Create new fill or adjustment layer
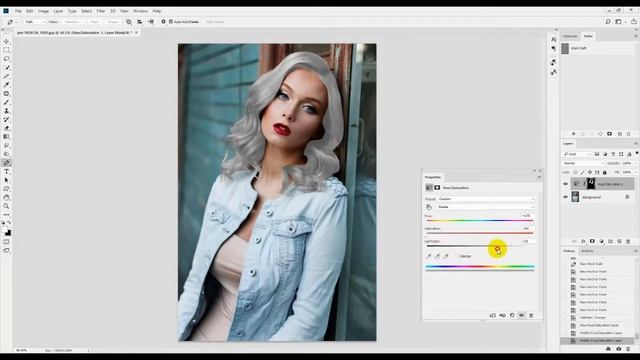 click(601, 242)
